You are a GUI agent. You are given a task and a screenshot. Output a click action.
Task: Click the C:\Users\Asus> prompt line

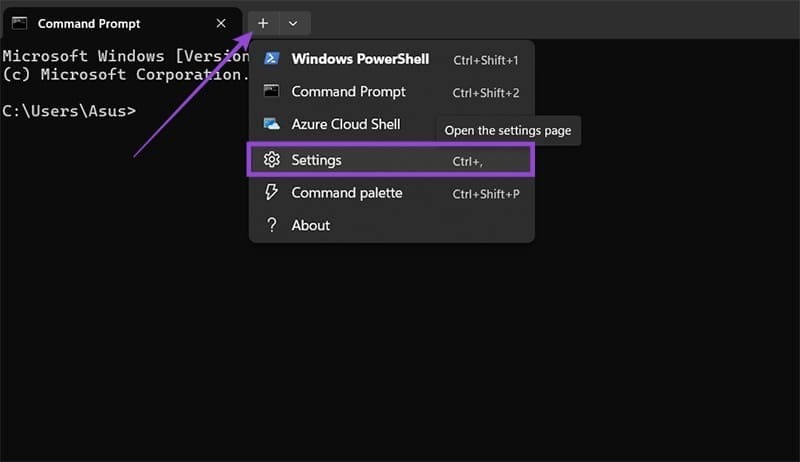coord(68,110)
